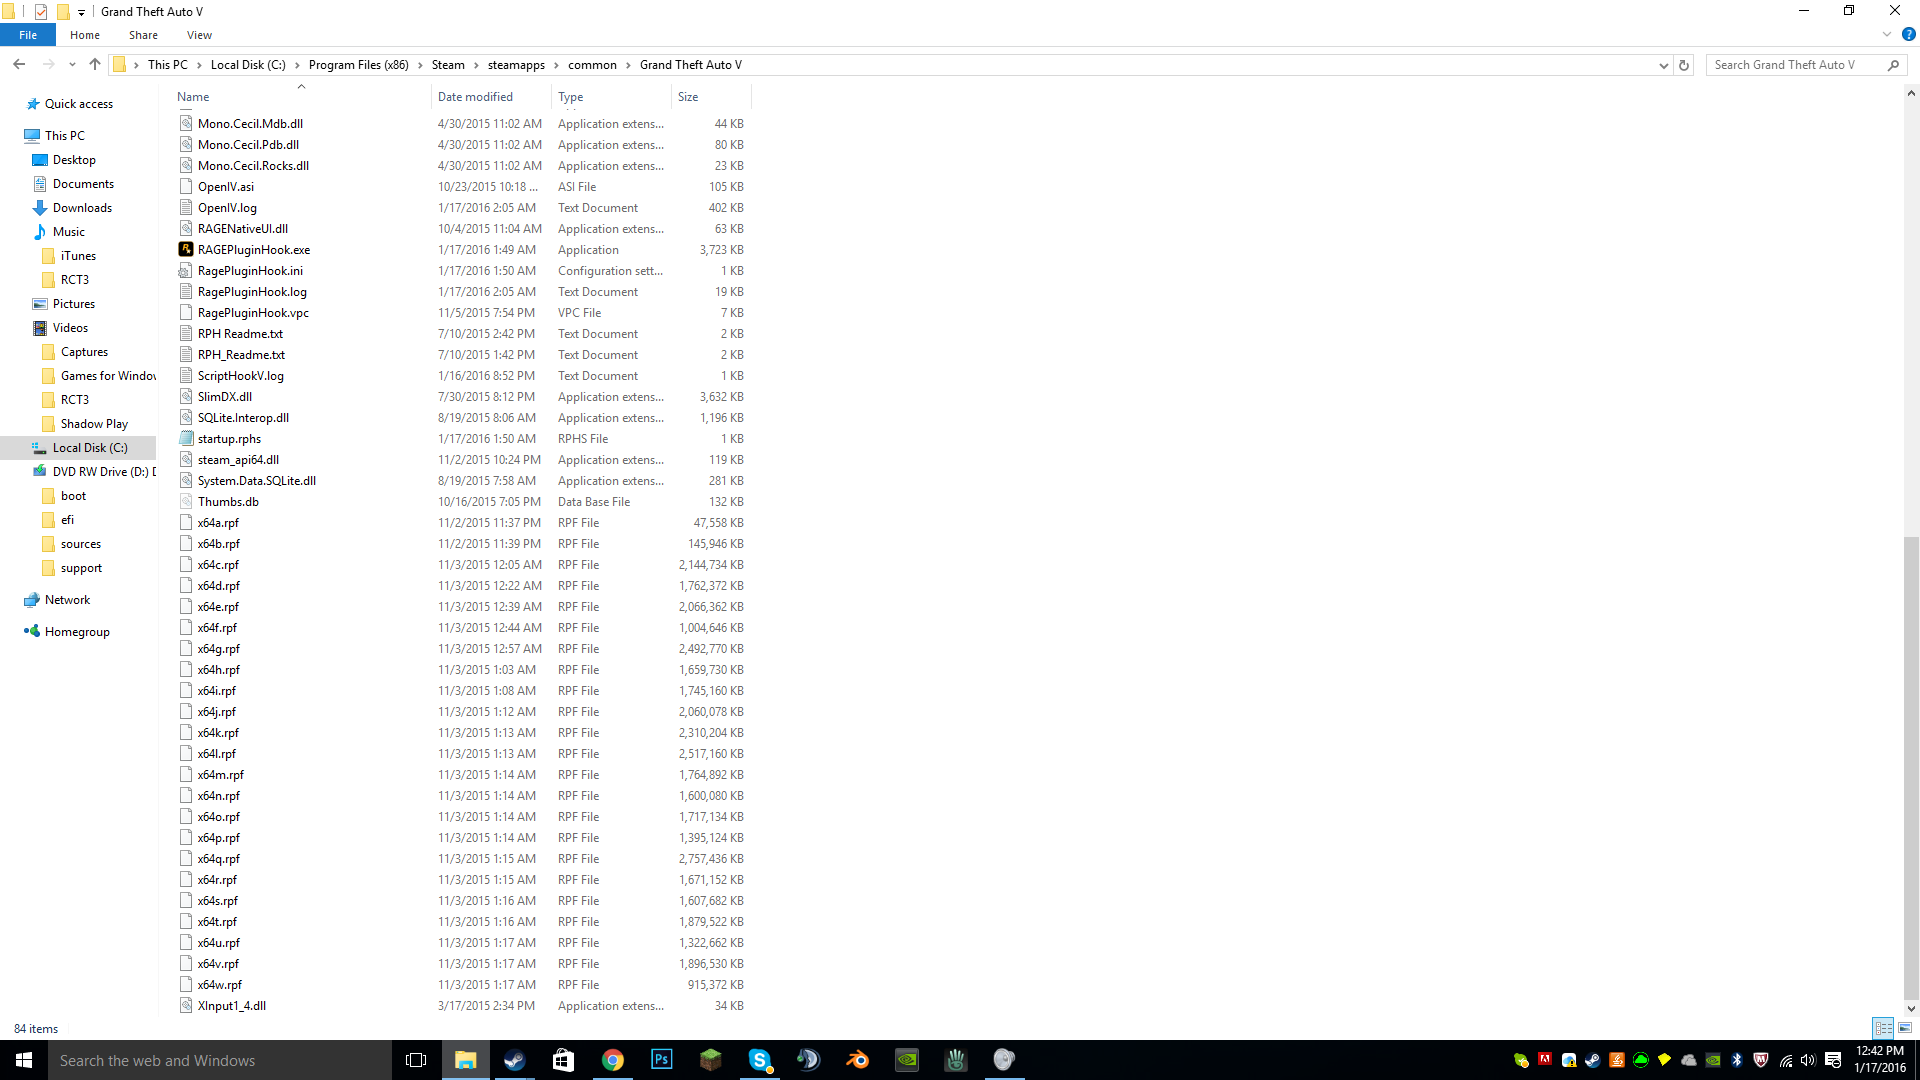The width and height of the screenshot is (1920, 1080).
Task: Open the File menu
Action: (28, 35)
